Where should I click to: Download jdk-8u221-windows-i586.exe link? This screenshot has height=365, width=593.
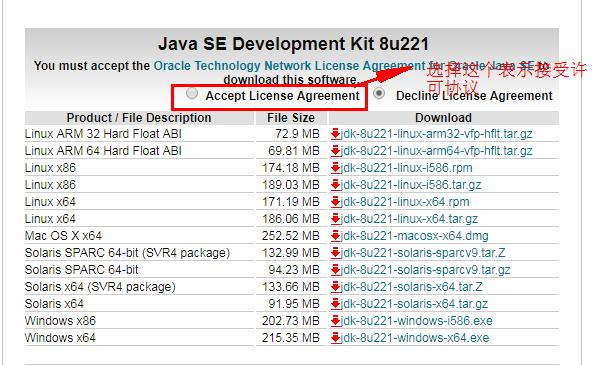click(x=416, y=321)
